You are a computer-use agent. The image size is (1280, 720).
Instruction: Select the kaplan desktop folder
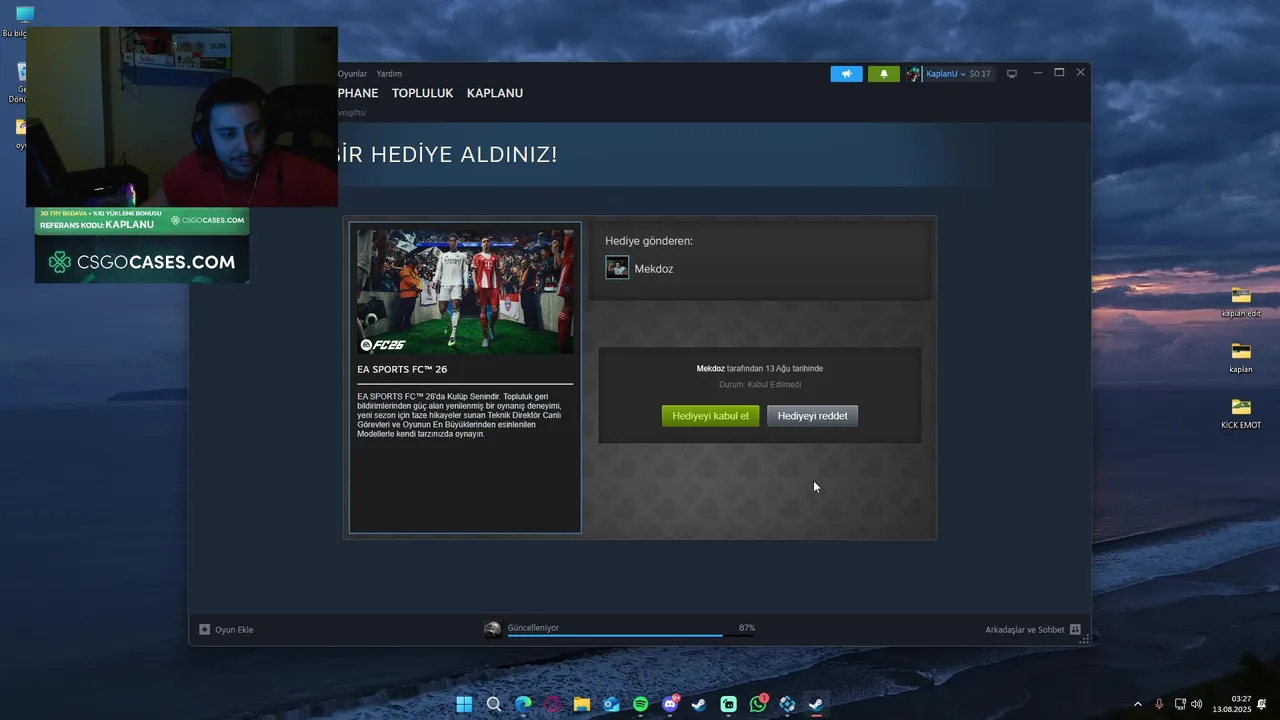point(1241,357)
